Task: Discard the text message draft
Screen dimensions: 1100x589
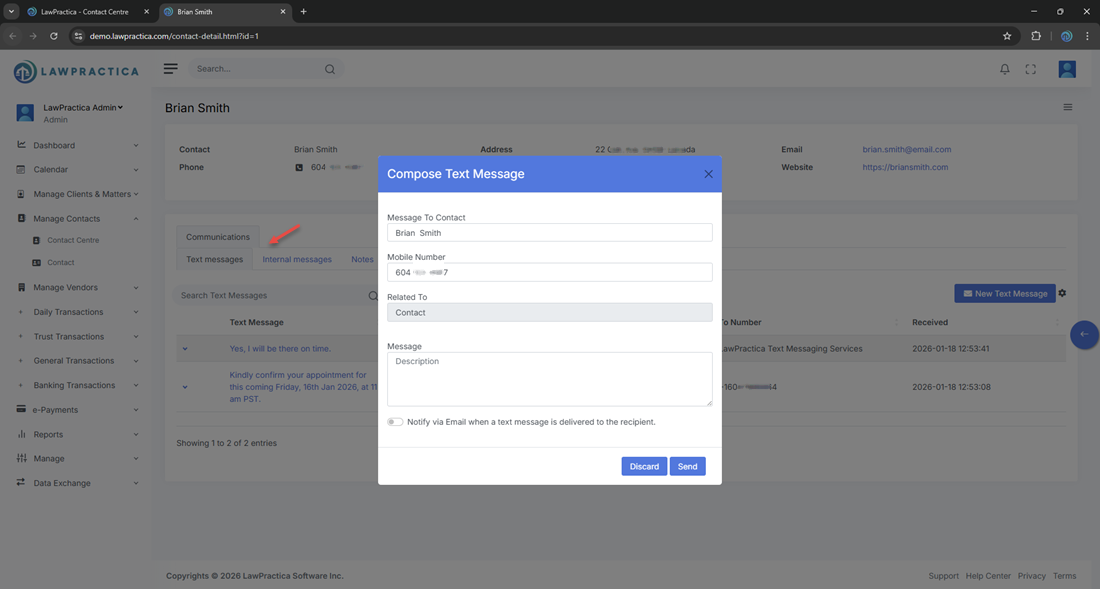Action: coord(644,467)
